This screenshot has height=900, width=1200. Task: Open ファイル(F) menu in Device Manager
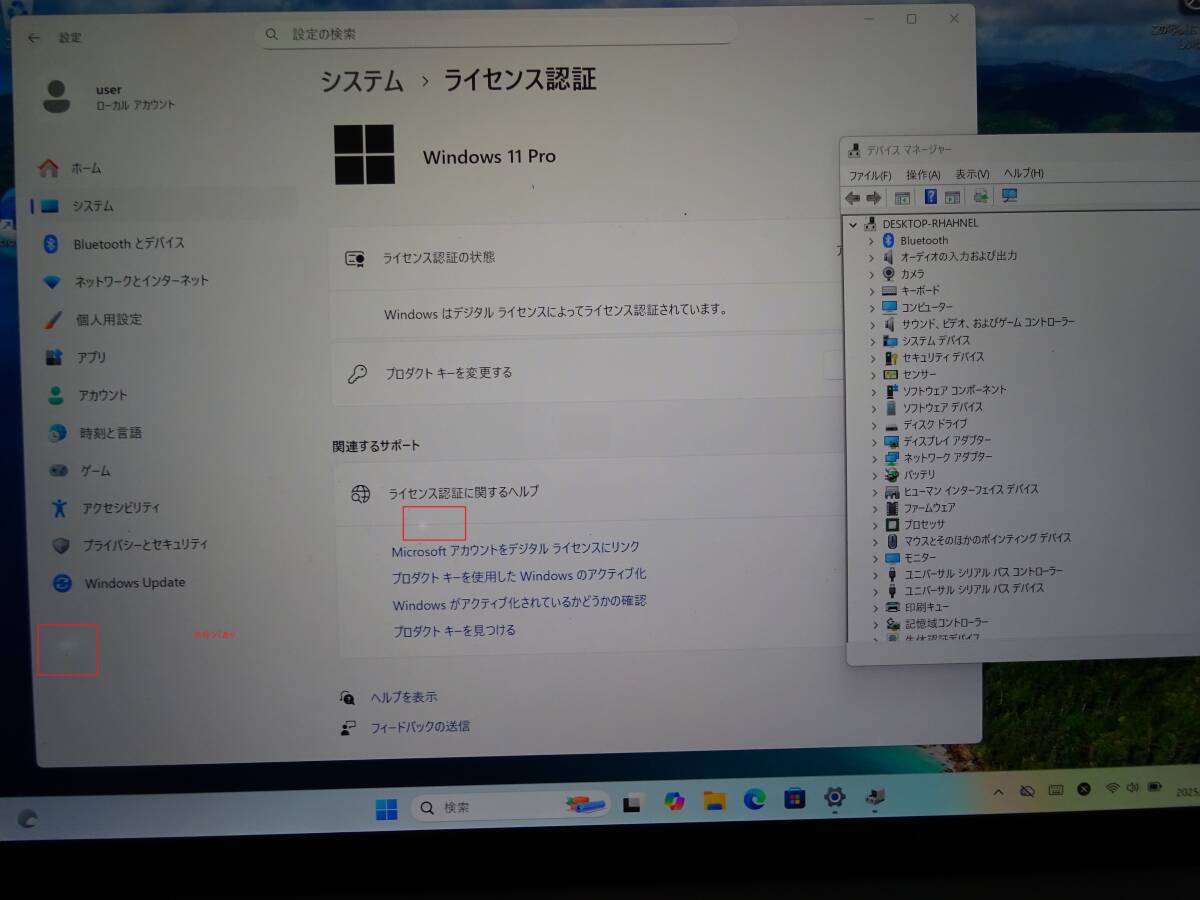pyautogui.click(x=870, y=175)
